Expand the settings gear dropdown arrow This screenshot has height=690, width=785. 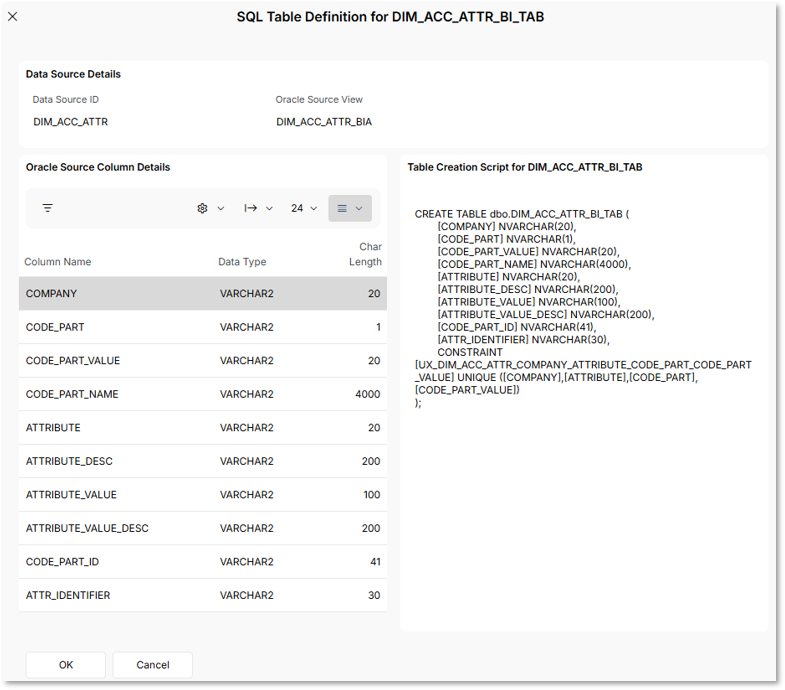pos(221,208)
